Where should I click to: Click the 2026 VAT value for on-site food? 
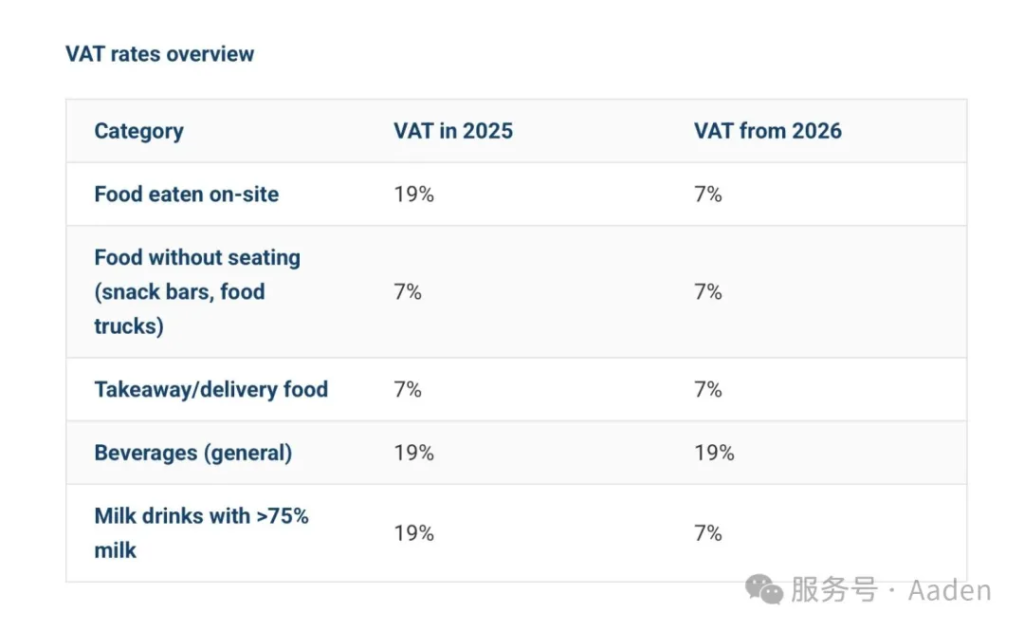[708, 194]
